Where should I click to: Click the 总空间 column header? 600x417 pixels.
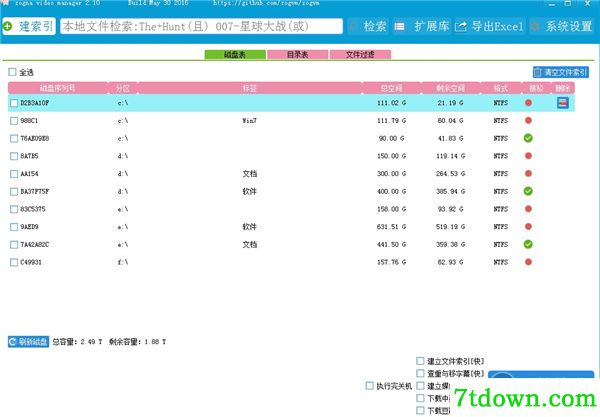[x=391, y=88]
